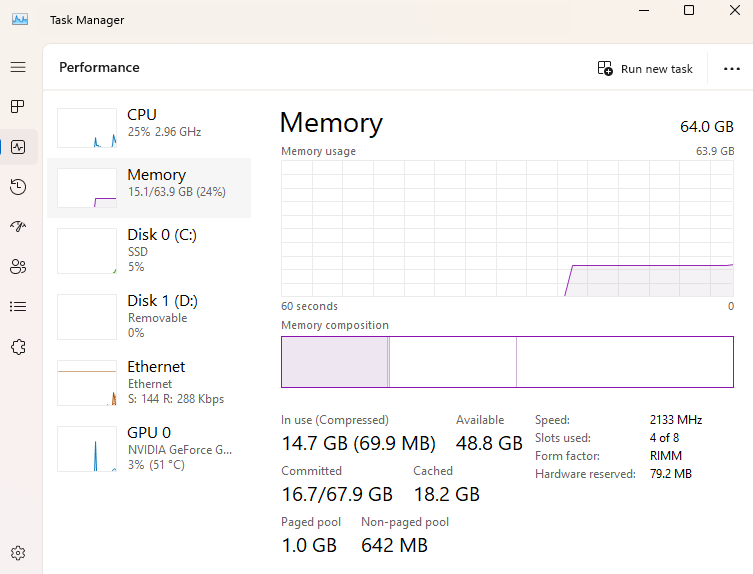Select GPU 0 NVIDIA GeForce item

click(149, 448)
